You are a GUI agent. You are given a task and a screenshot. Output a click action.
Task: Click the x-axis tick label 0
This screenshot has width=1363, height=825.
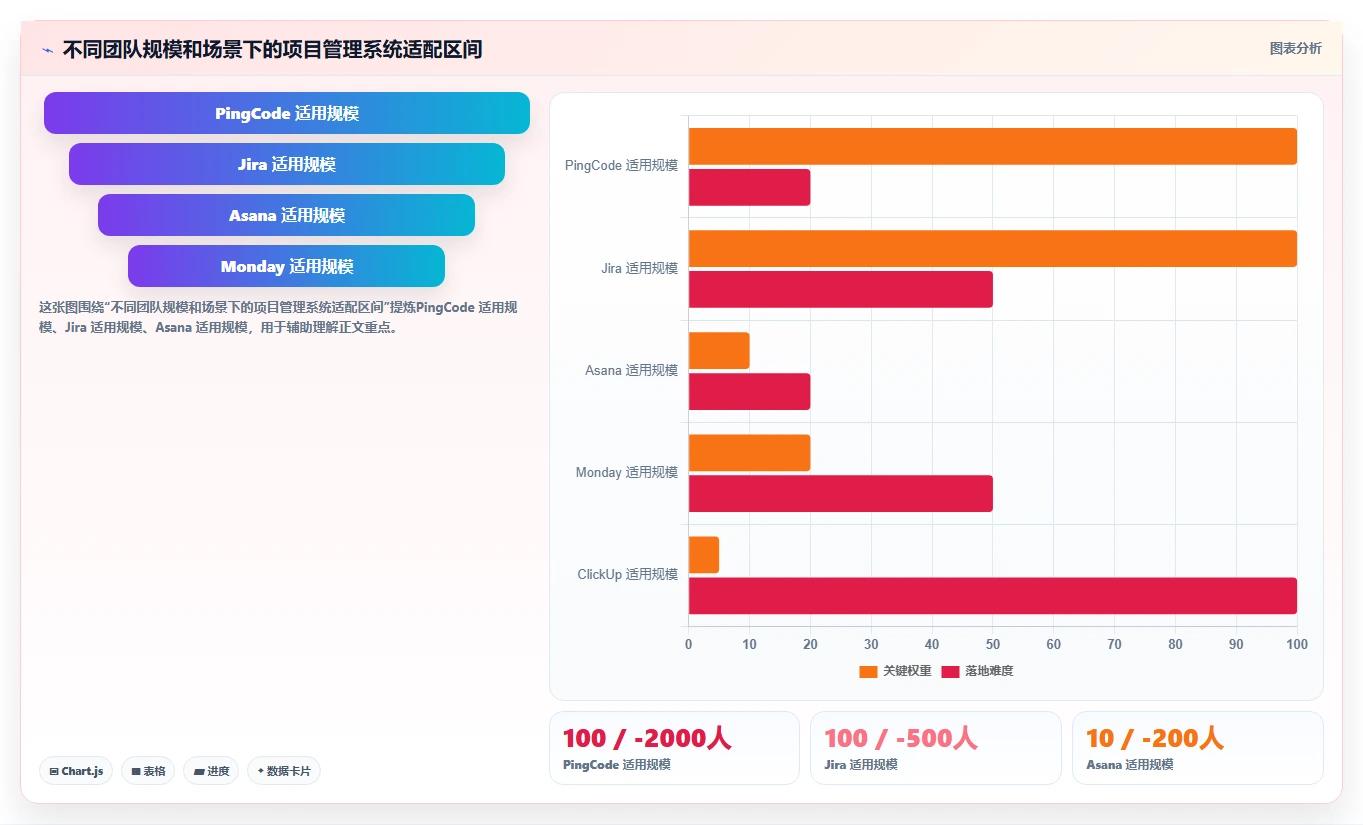[x=688, y=644]
